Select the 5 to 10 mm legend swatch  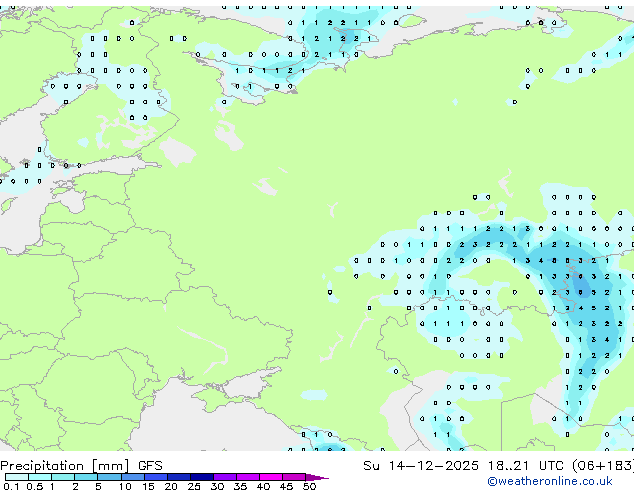(109, 477)
